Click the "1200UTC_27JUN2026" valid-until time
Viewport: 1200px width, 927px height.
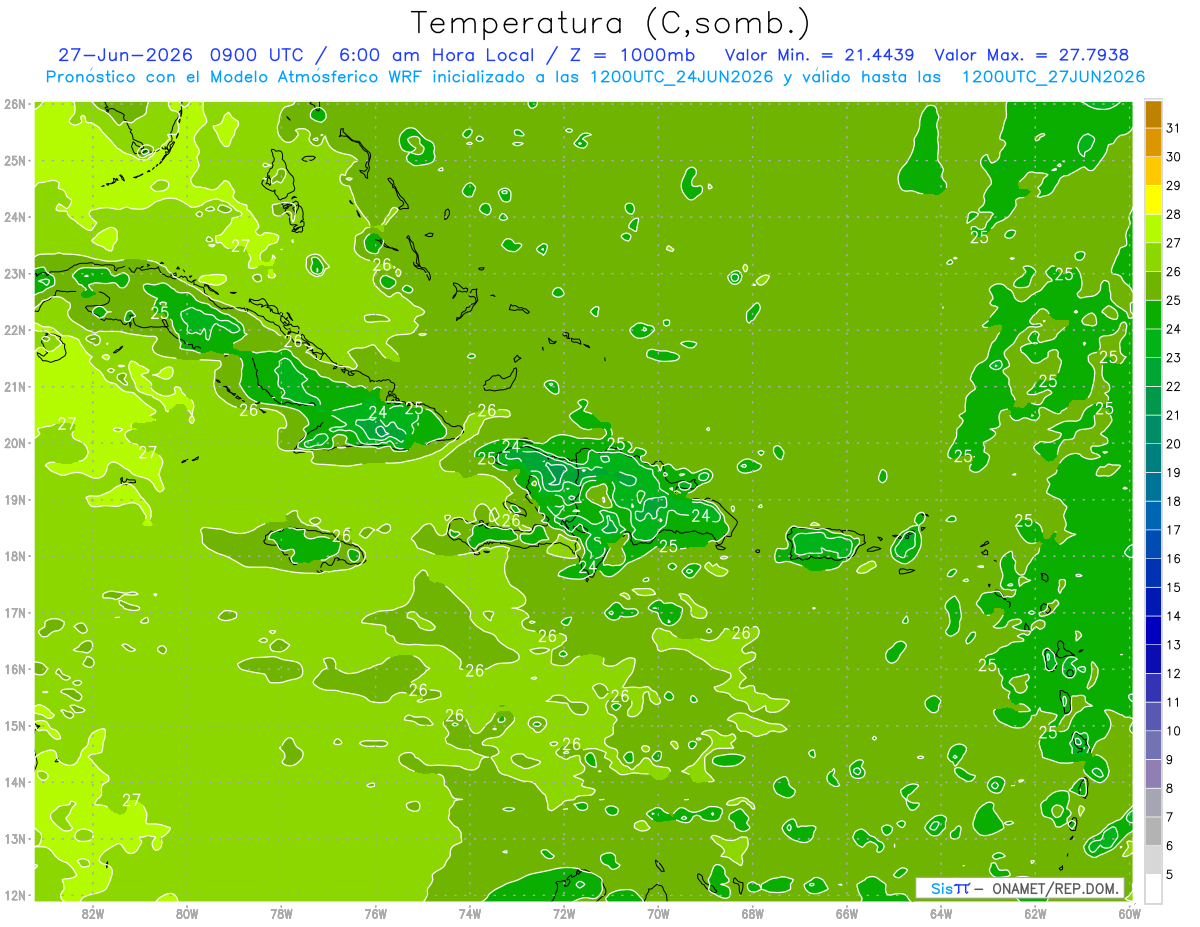point(1053,77)
